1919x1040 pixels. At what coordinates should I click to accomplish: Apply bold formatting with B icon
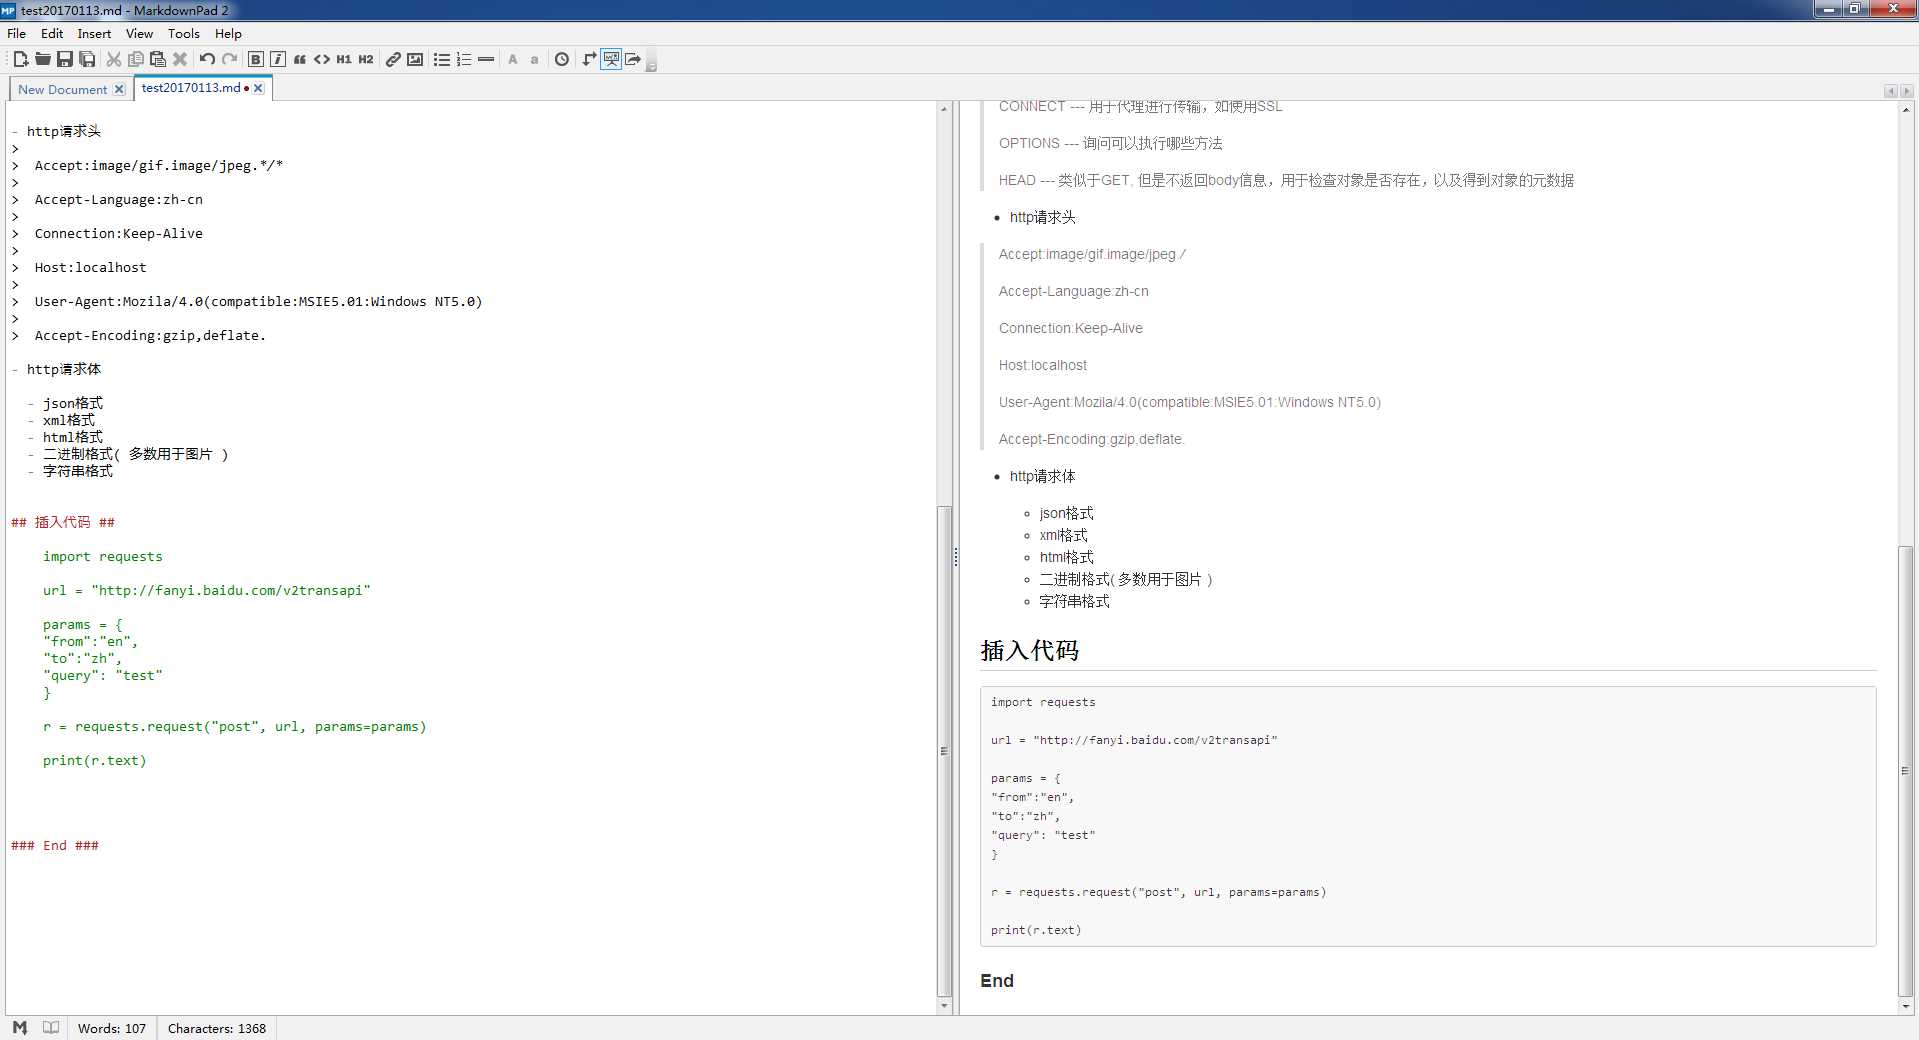tap(256, 60)
